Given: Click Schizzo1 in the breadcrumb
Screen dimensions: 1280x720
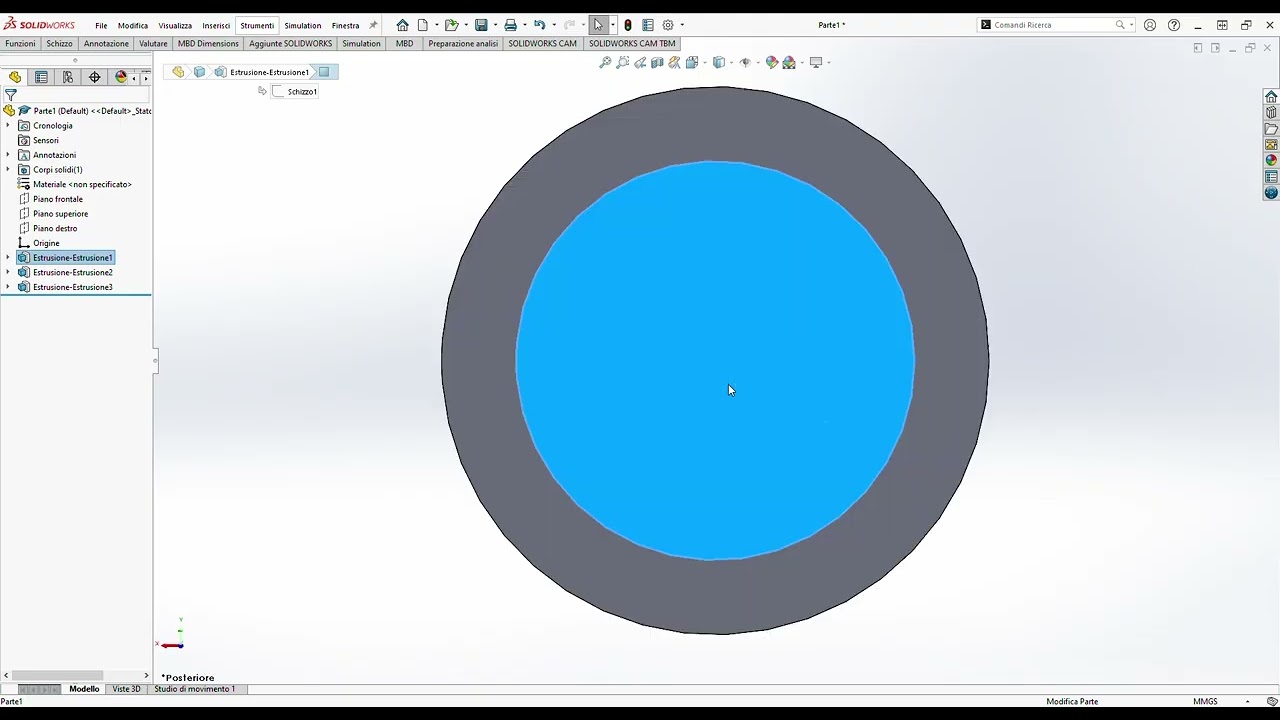Looking at the screenshot, I should point(295,91).
